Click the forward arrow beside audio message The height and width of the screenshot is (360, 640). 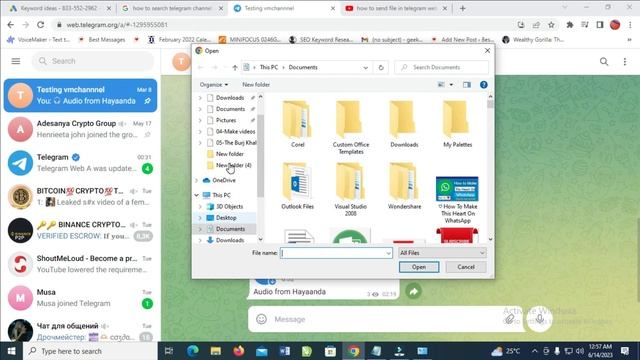click(x=413, y=291)
